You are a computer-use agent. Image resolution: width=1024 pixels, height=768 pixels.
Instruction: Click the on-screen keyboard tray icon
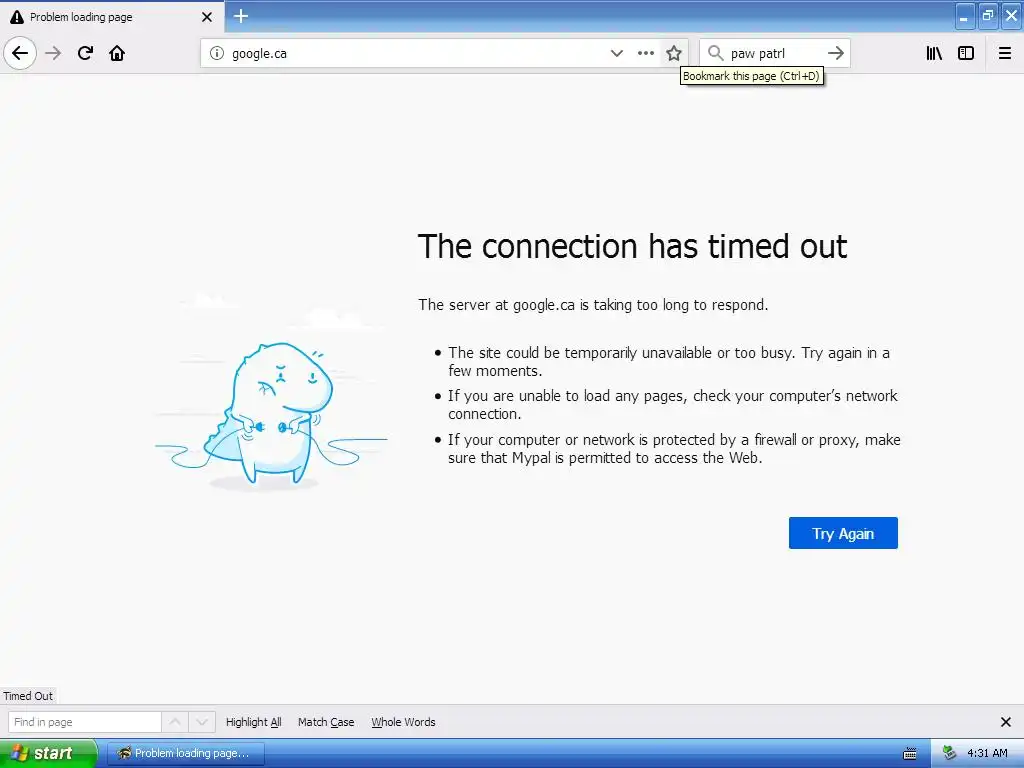[910, 754]
